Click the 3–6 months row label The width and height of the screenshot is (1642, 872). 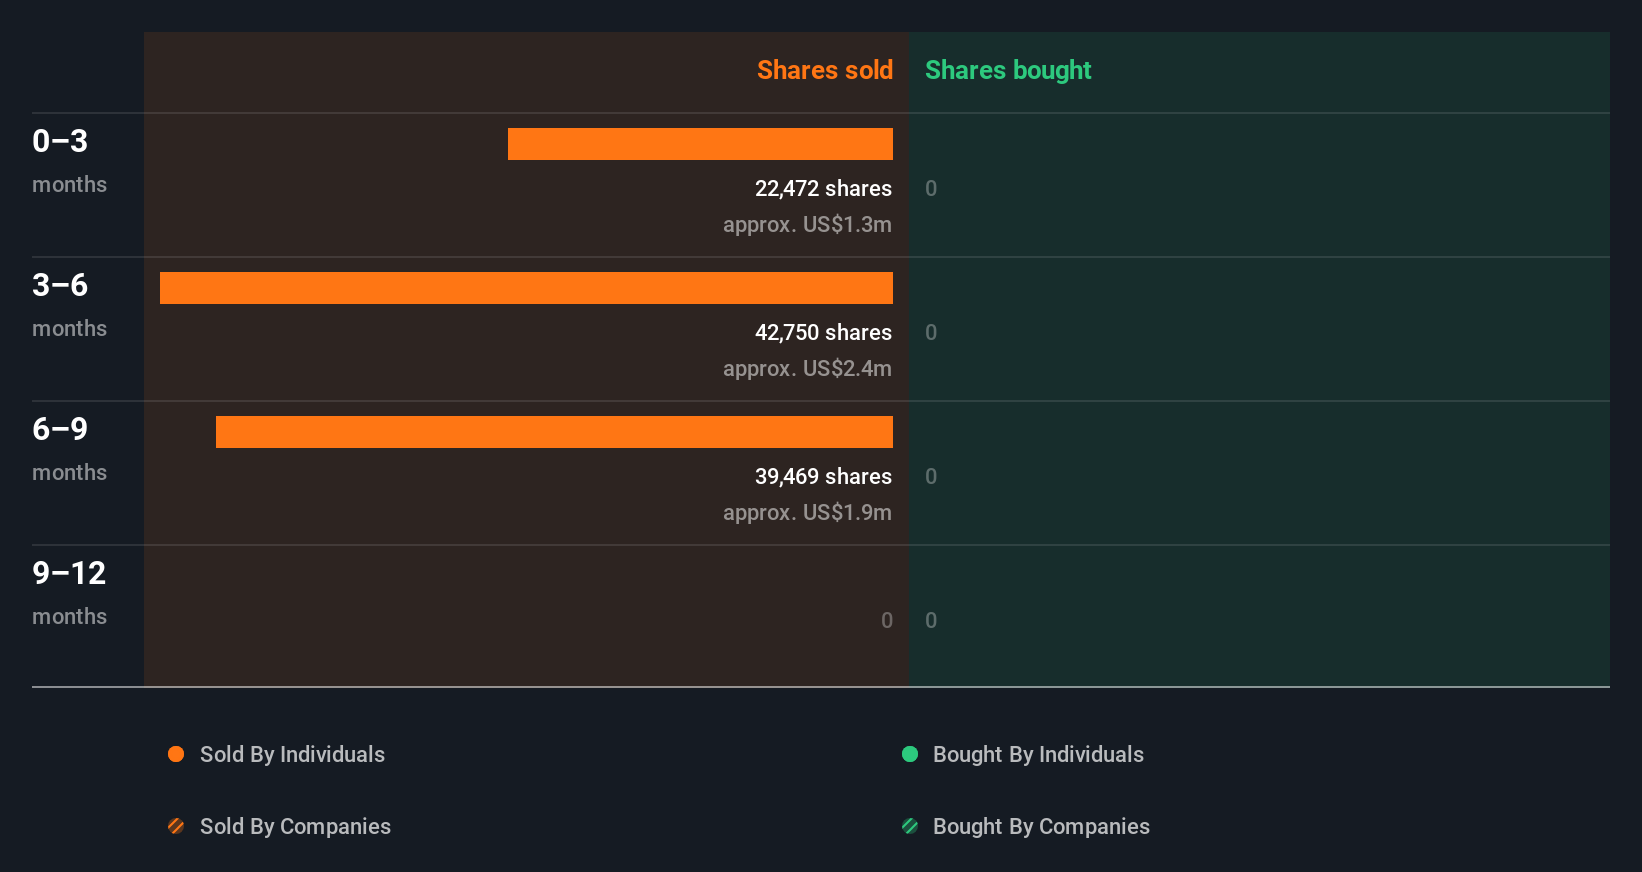click(69, 305)
